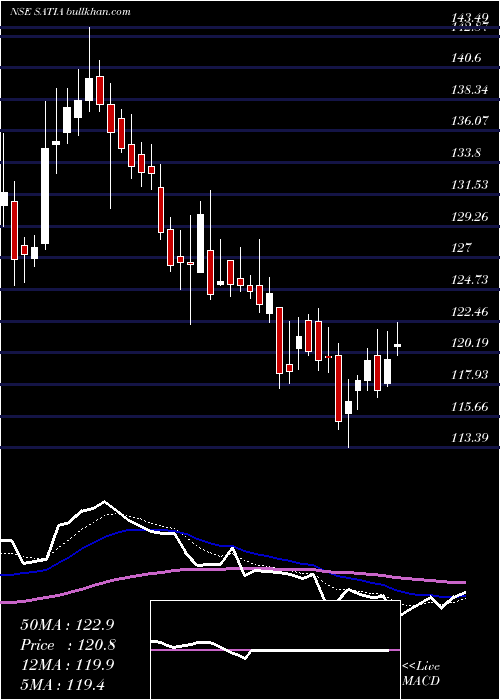
Task: Click the 129.26 price axis label
Action: tap(472, 217)
